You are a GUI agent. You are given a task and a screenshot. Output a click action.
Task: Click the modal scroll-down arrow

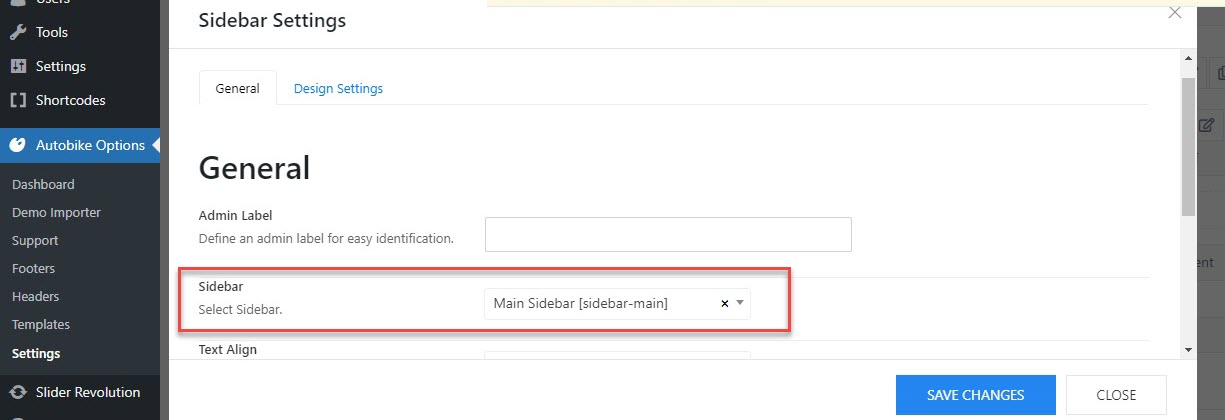pyautogui.click(x=1188, y=350)
